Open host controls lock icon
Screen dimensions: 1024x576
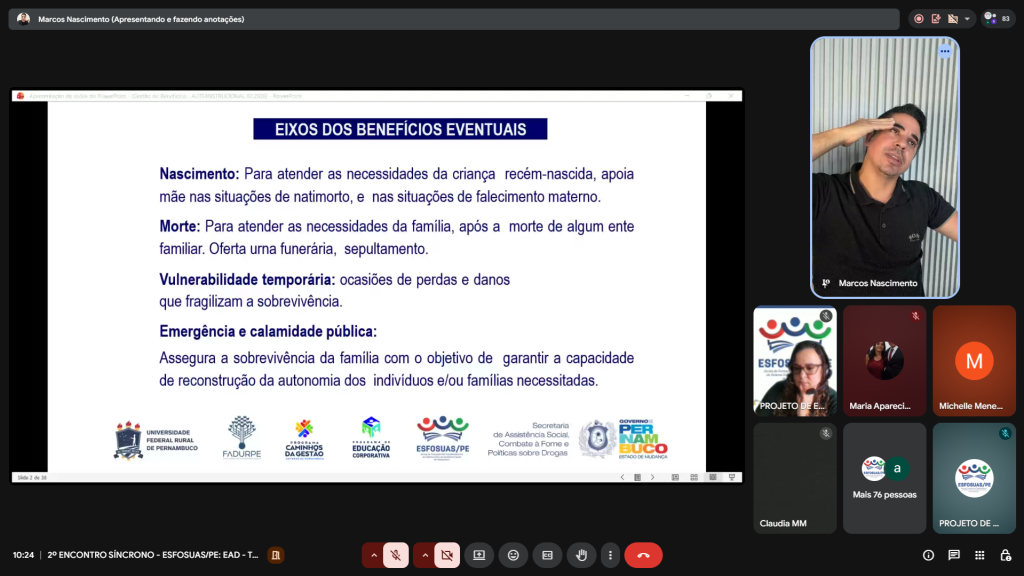point(1004,555)
